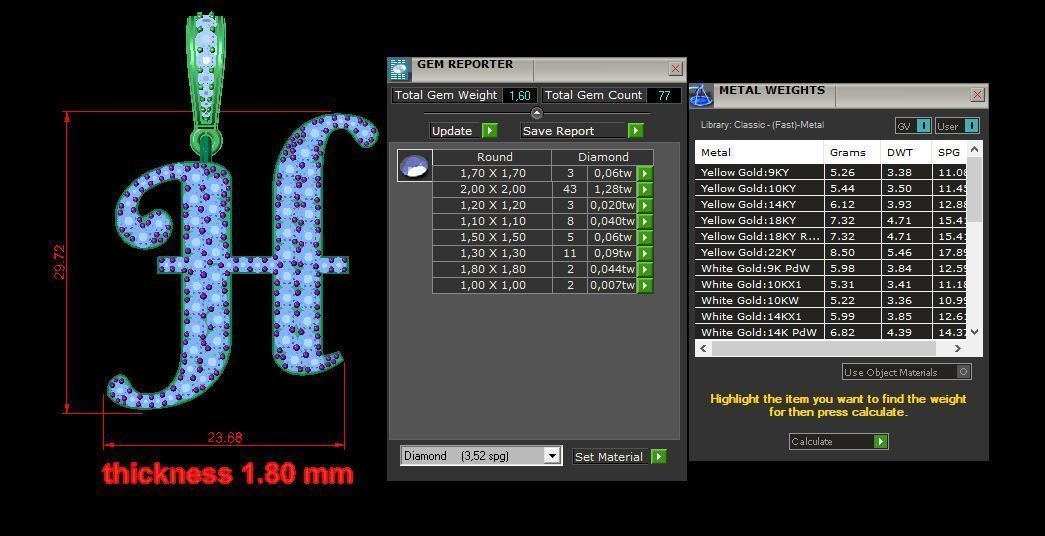Click the round diamond gem thumbnail
The height and width of the screenshot is (536, 1045).
click(x=415, y=165)
